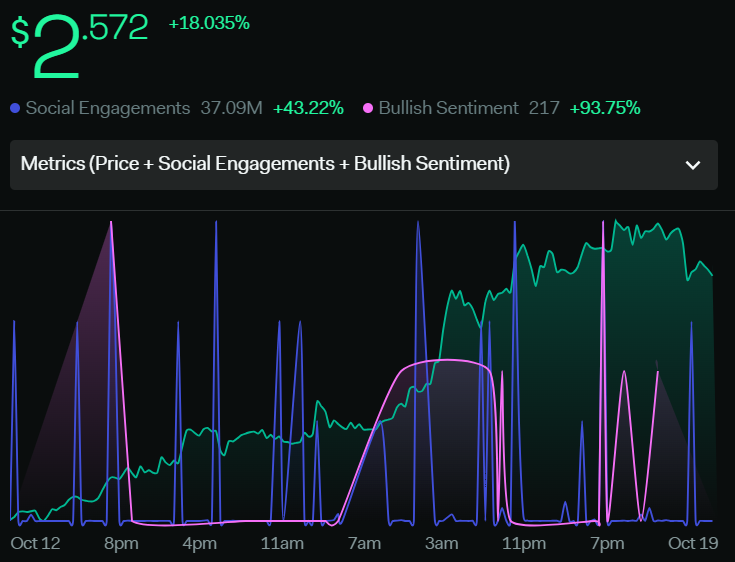Click the 3am axis label
The image size is (735, 562).
pos(442,544)
